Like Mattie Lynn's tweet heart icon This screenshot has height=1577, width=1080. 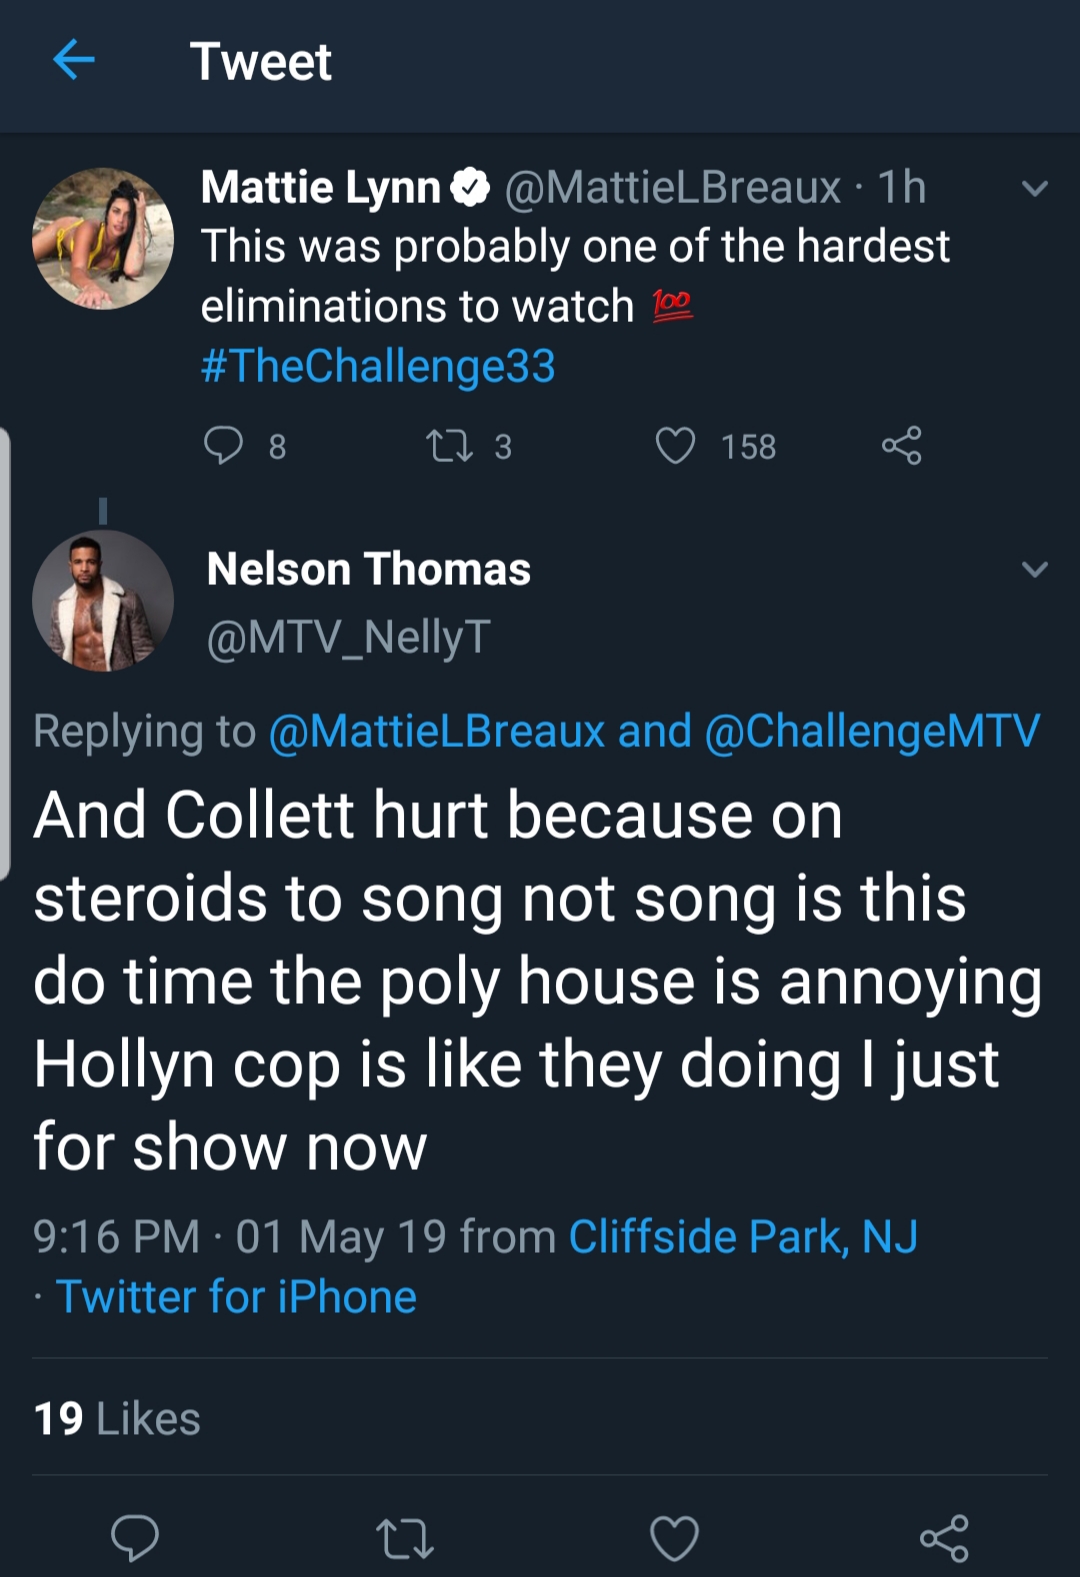click(x=675, y=446)
